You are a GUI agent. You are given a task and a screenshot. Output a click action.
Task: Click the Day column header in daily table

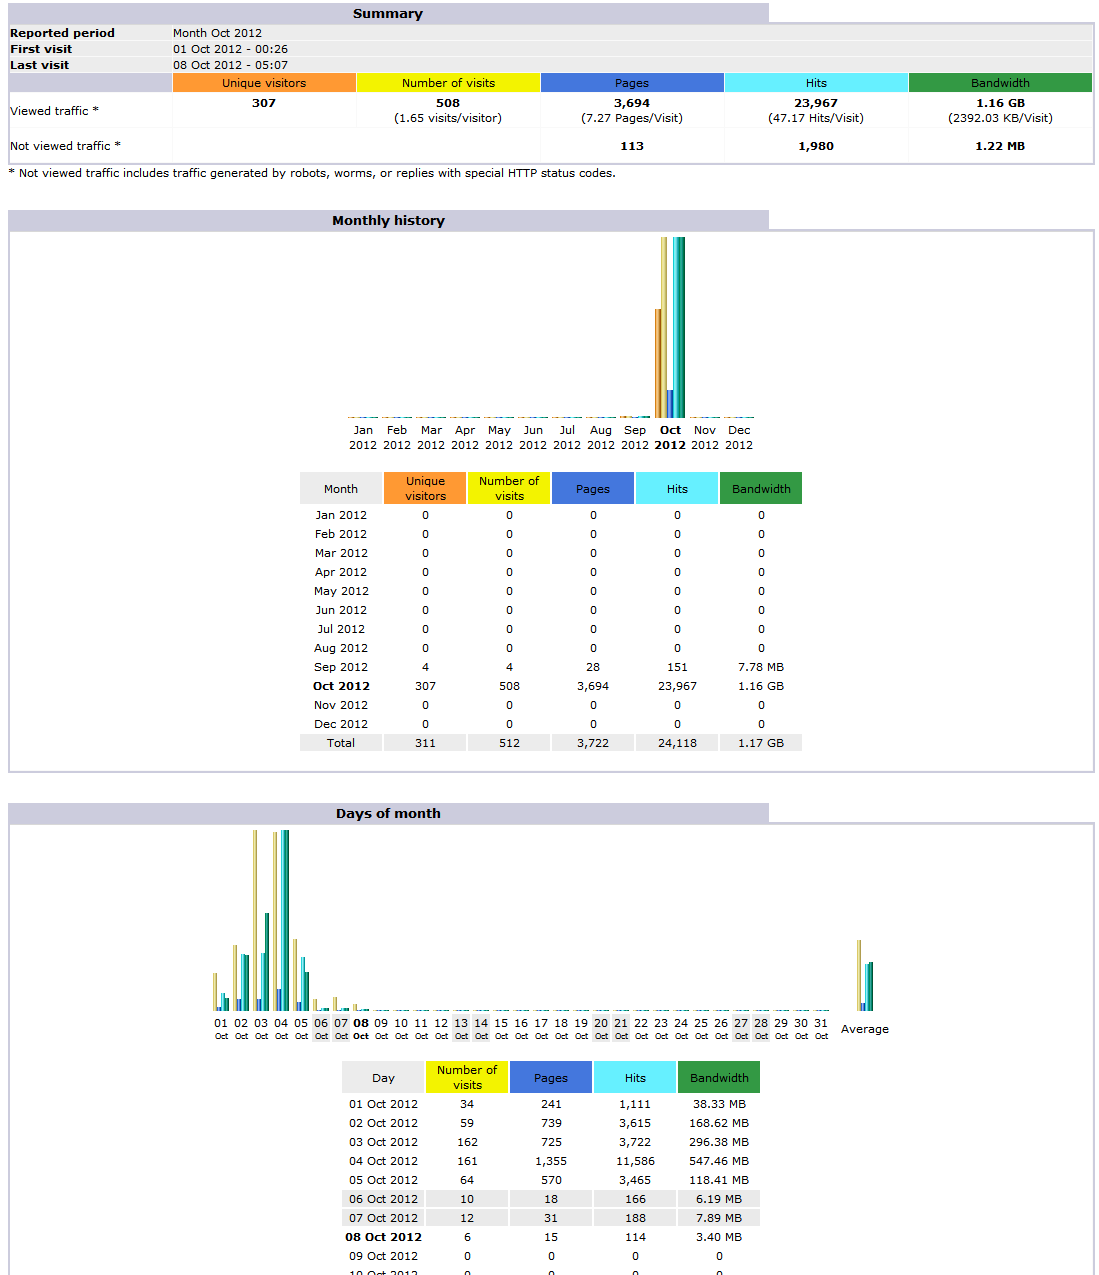pyautogui.click(x=383, y=1078)
